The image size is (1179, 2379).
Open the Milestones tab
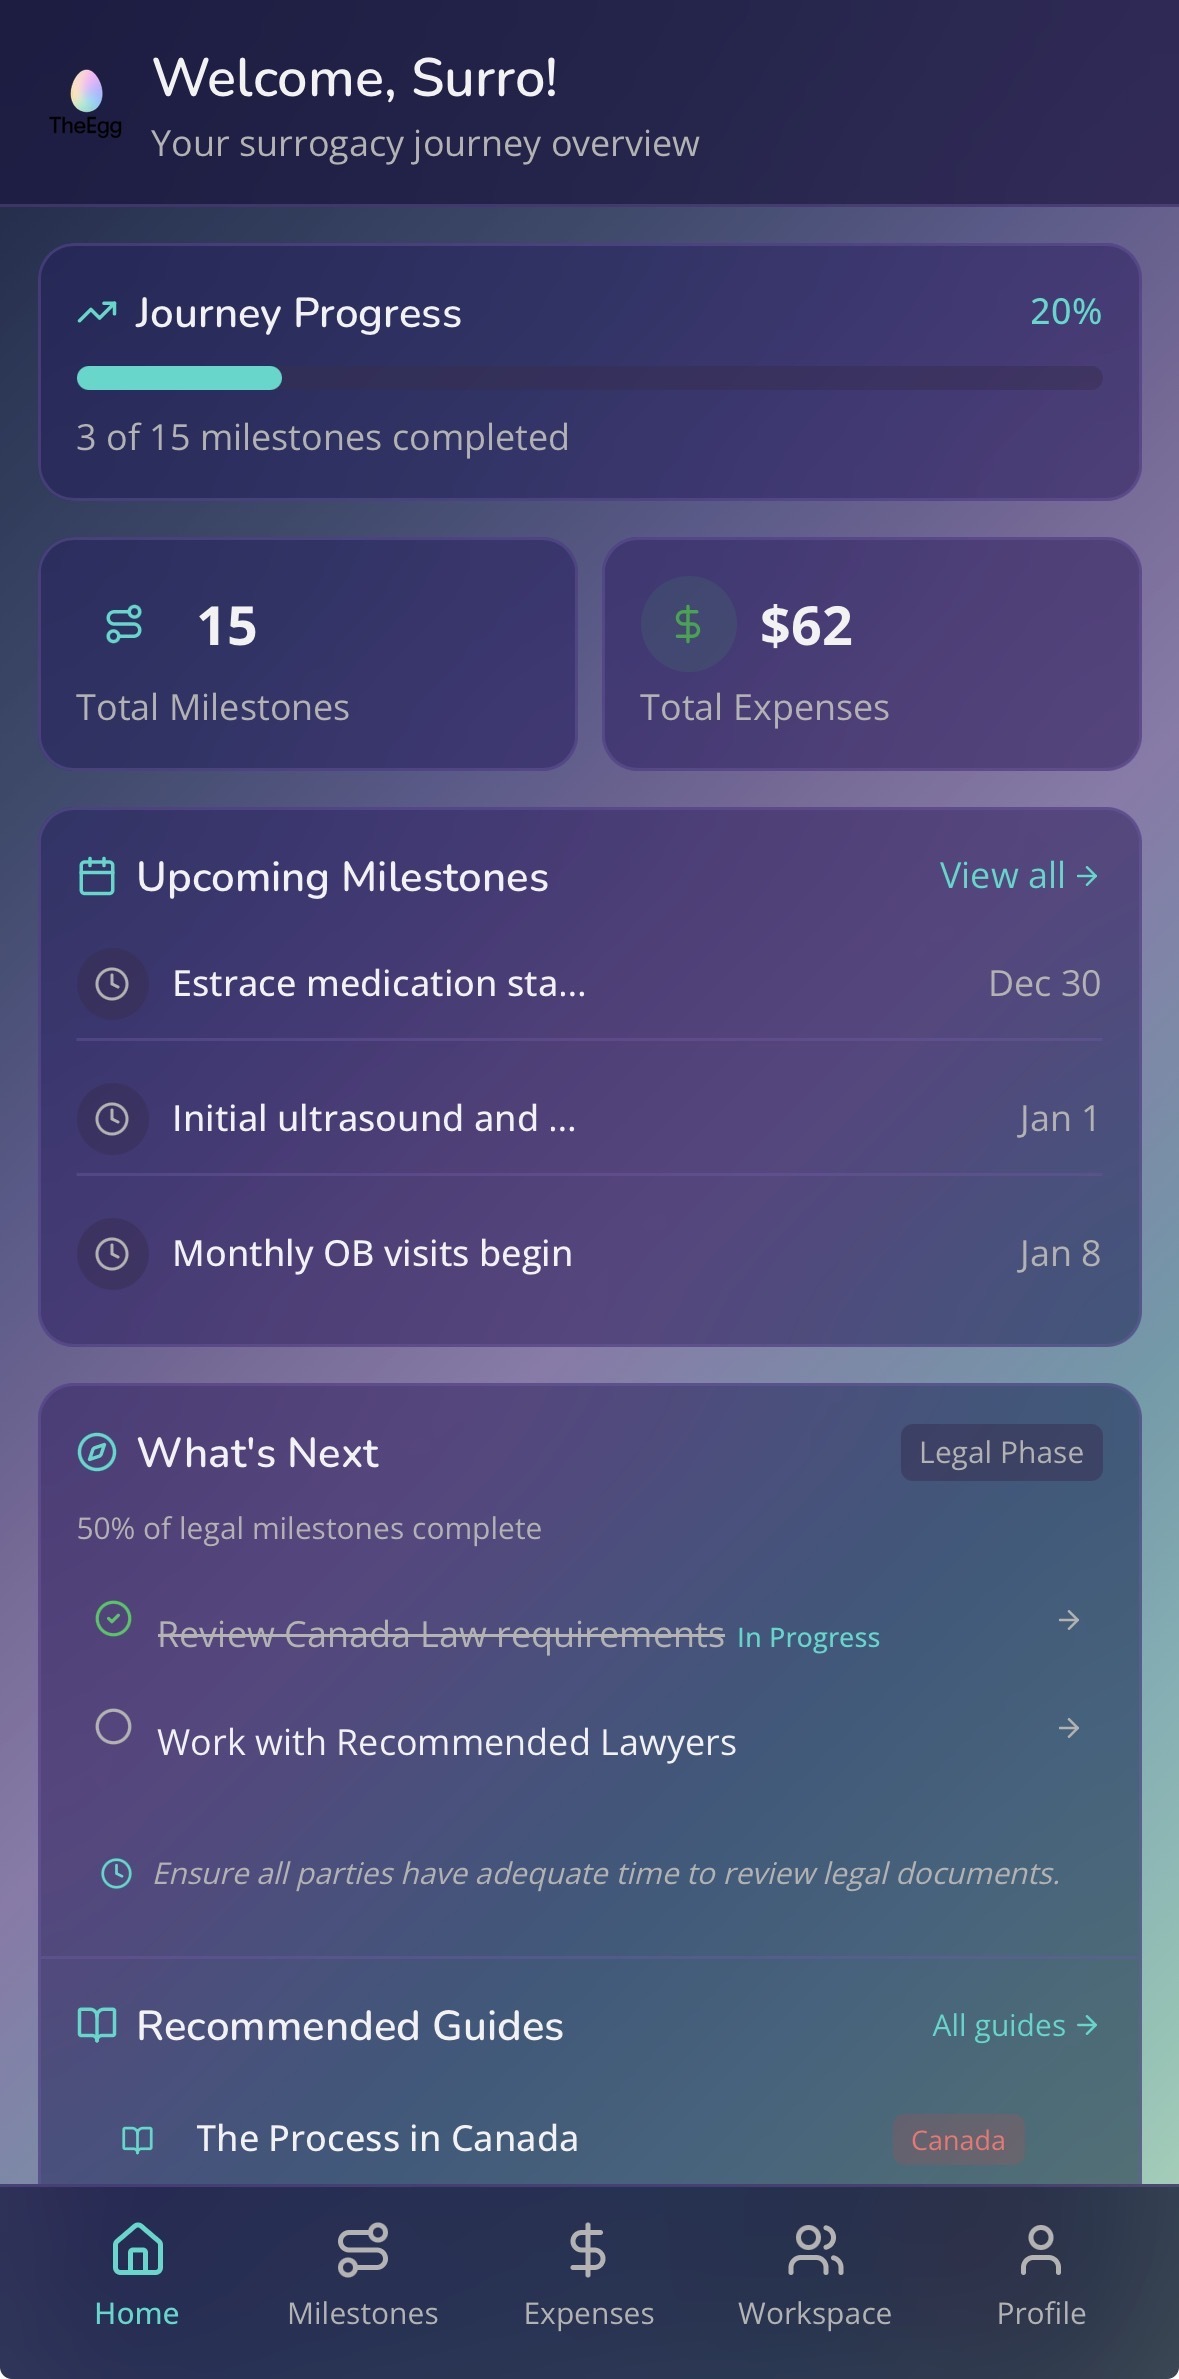pyautogui.click(x=362, y=2270)
